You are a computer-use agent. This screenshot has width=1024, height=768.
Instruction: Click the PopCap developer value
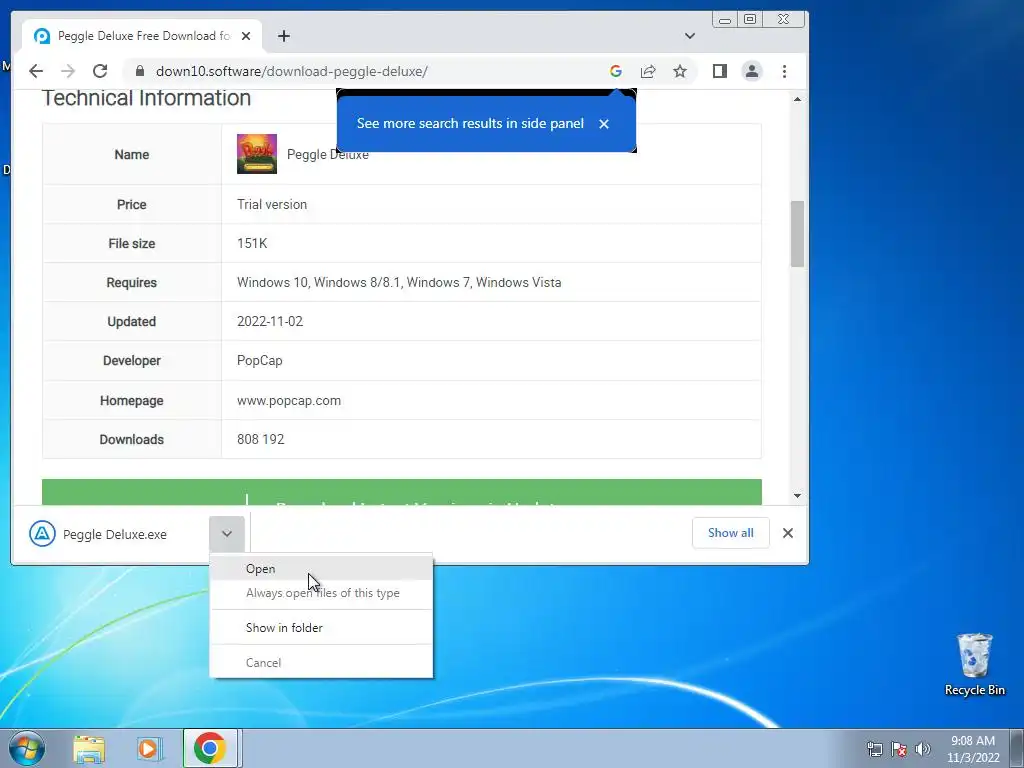259,360
